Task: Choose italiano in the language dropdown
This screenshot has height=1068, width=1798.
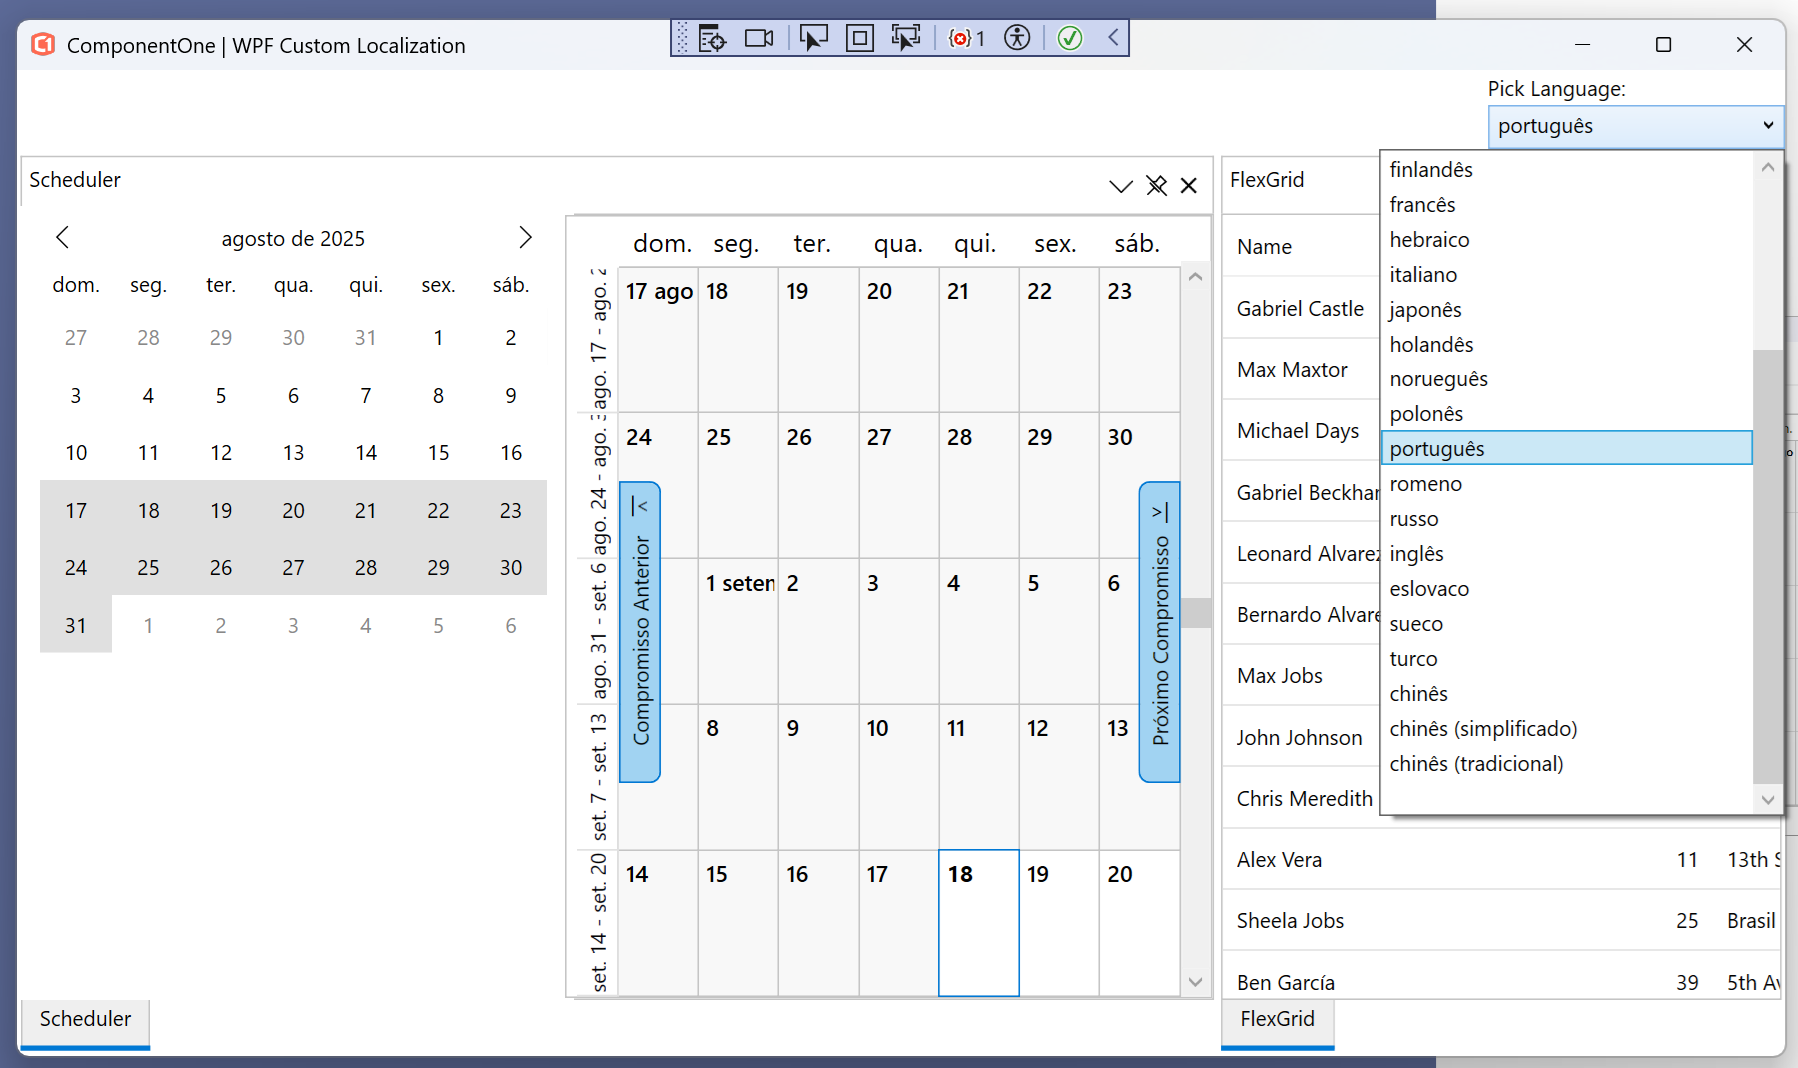Action: tap(1566, 275)
